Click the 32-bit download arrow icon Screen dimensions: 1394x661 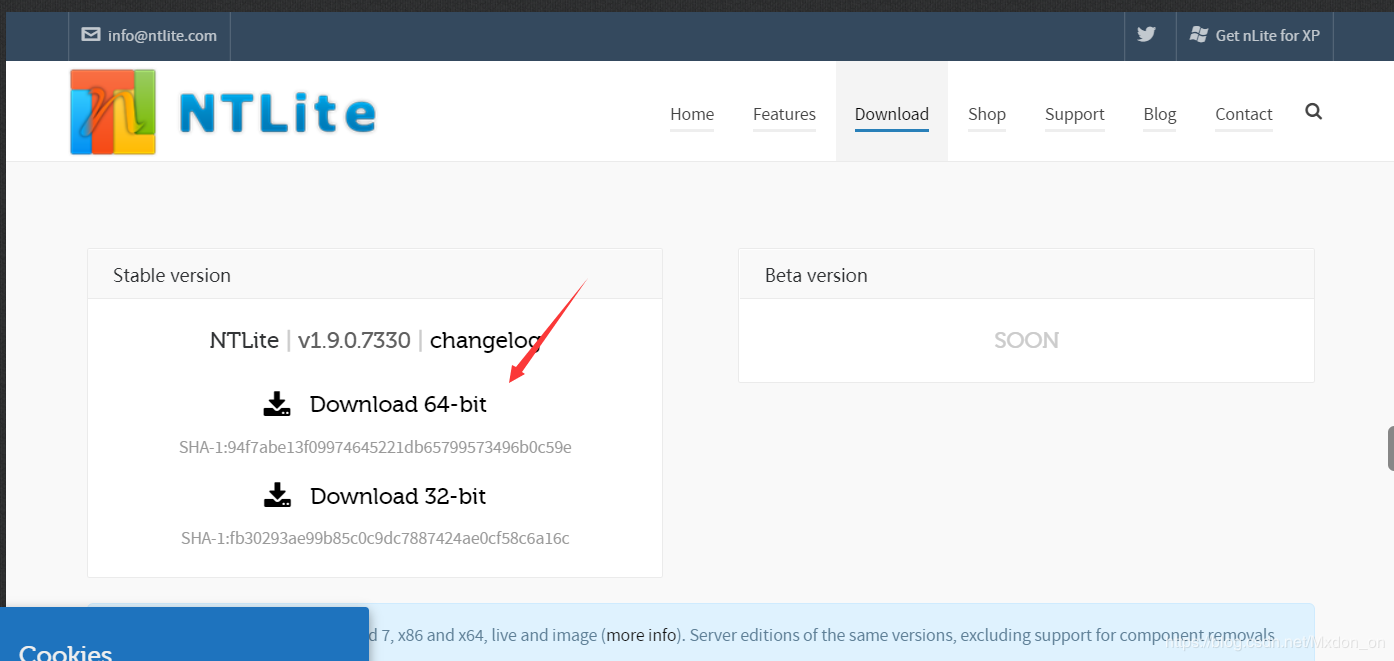(x=277, y=496)
